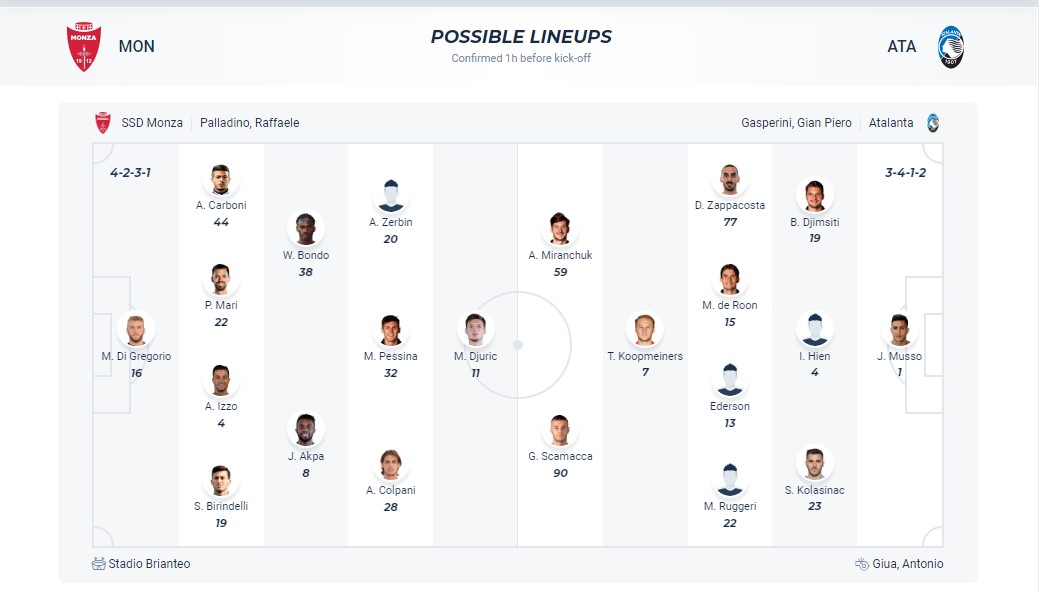Viewport: 1039px width, 592px height.
Task: Open the Atalanta team name link
Action: pos(890,123)
